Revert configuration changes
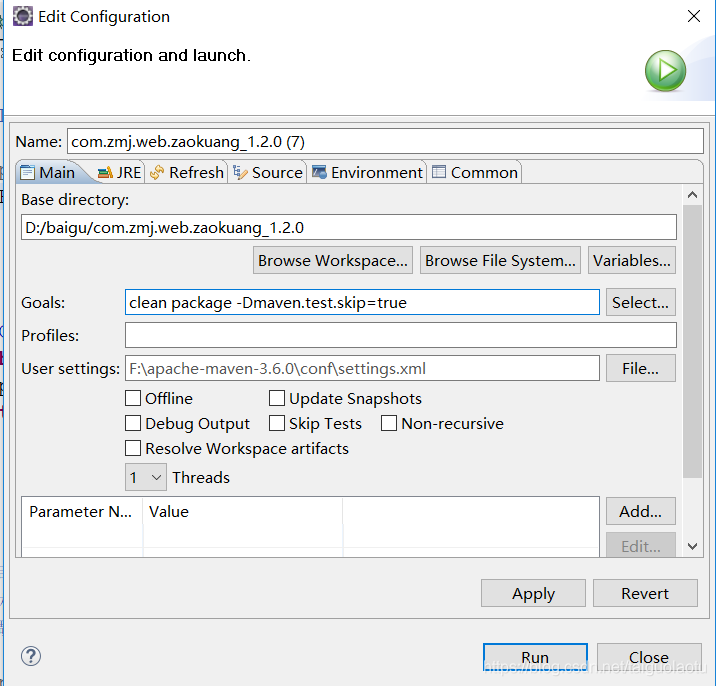Screen dimensions: 716x686 coord(645,593)
